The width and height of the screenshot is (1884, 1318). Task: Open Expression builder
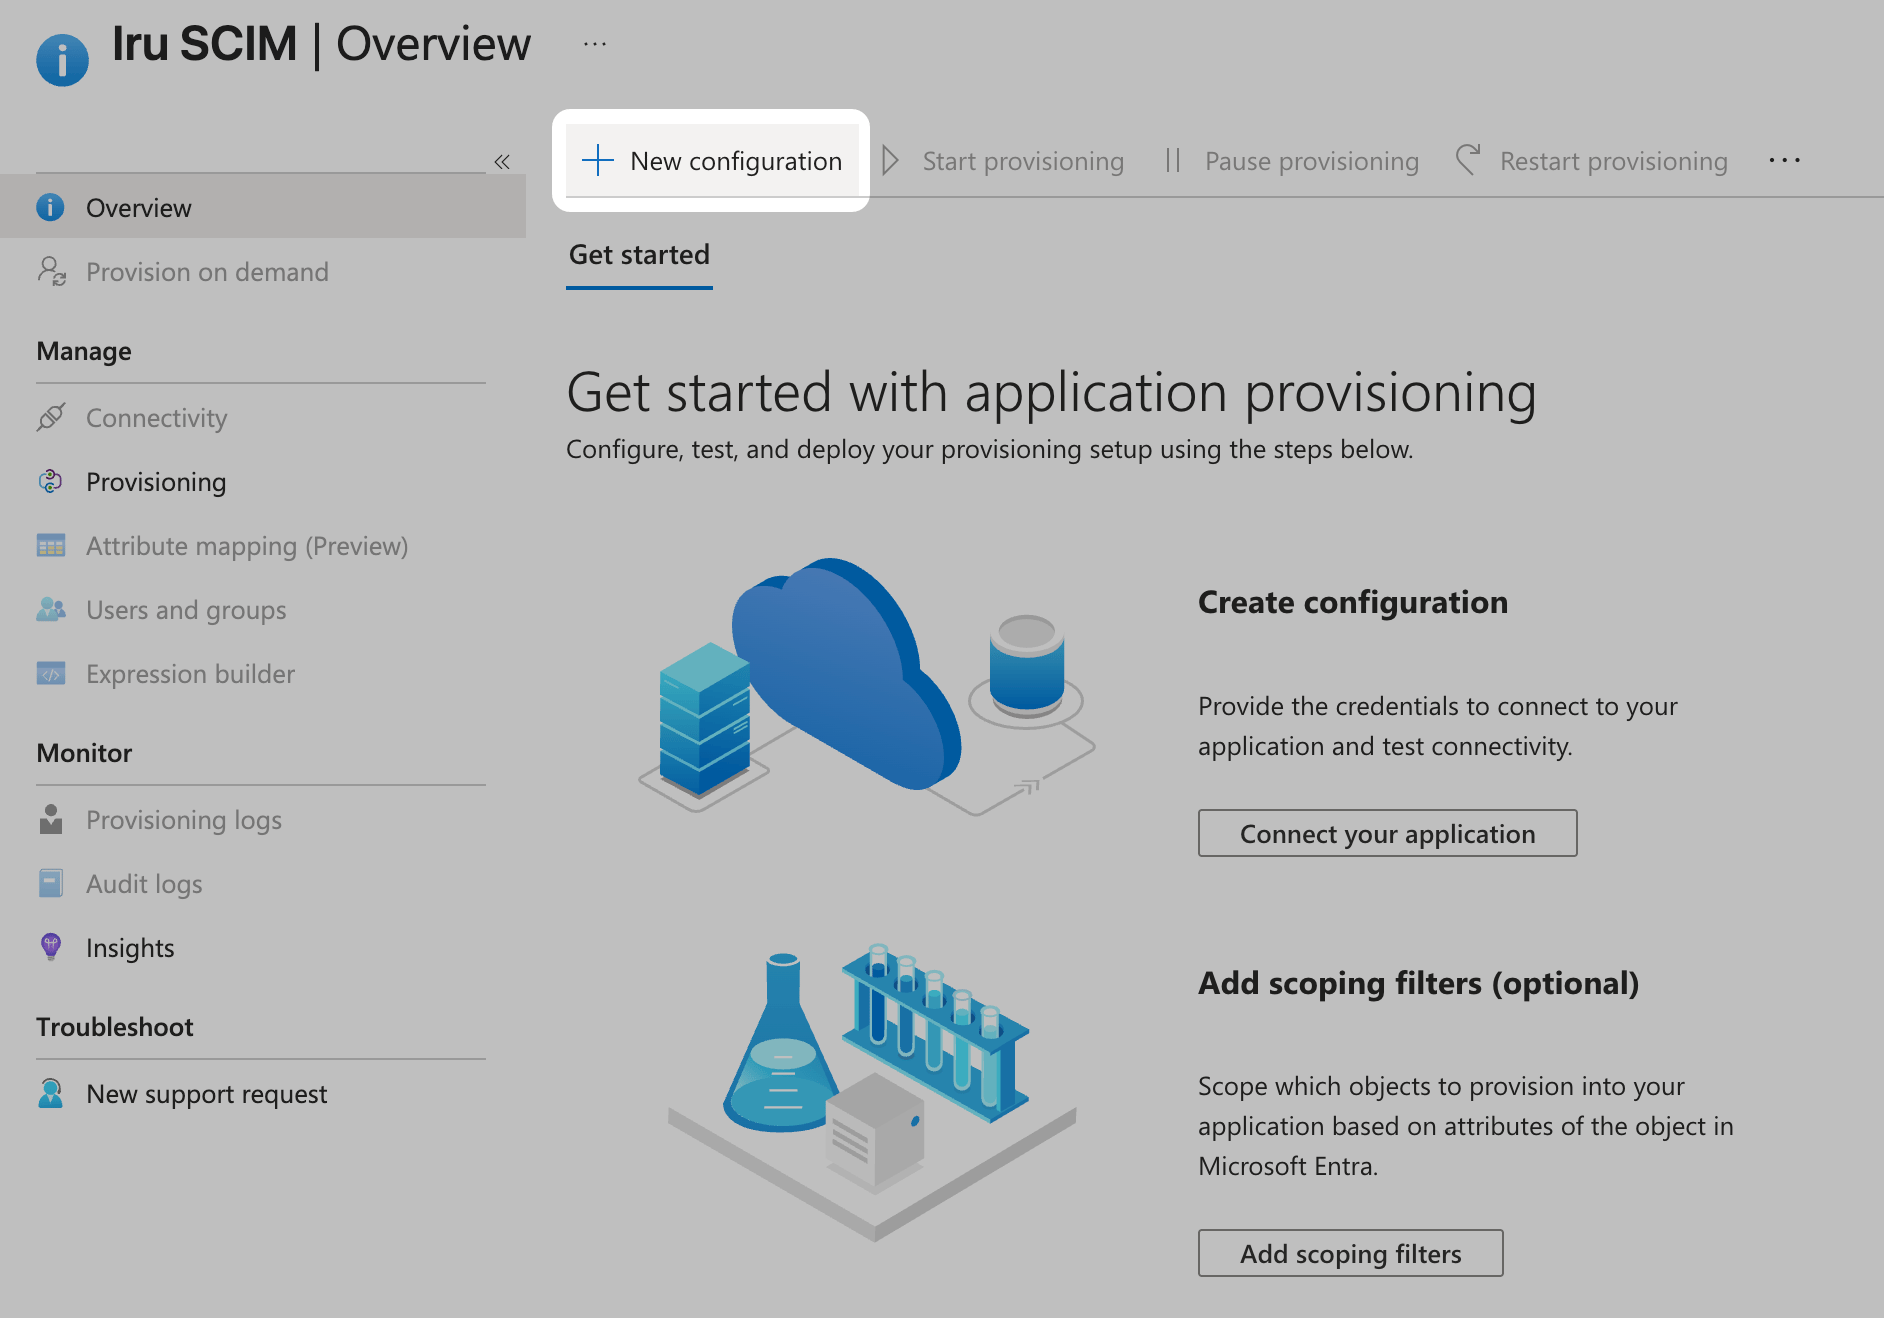click(190, 674)
